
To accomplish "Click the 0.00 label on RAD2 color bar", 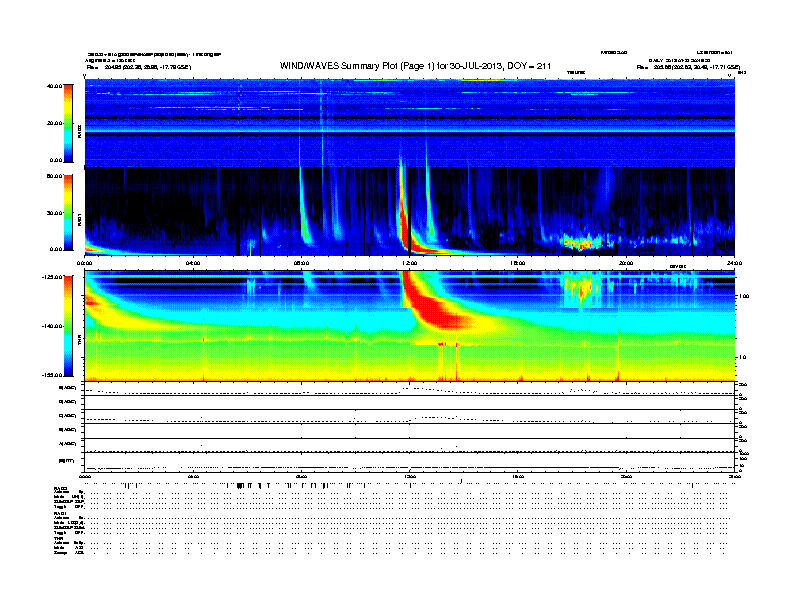I will (56, 160).
